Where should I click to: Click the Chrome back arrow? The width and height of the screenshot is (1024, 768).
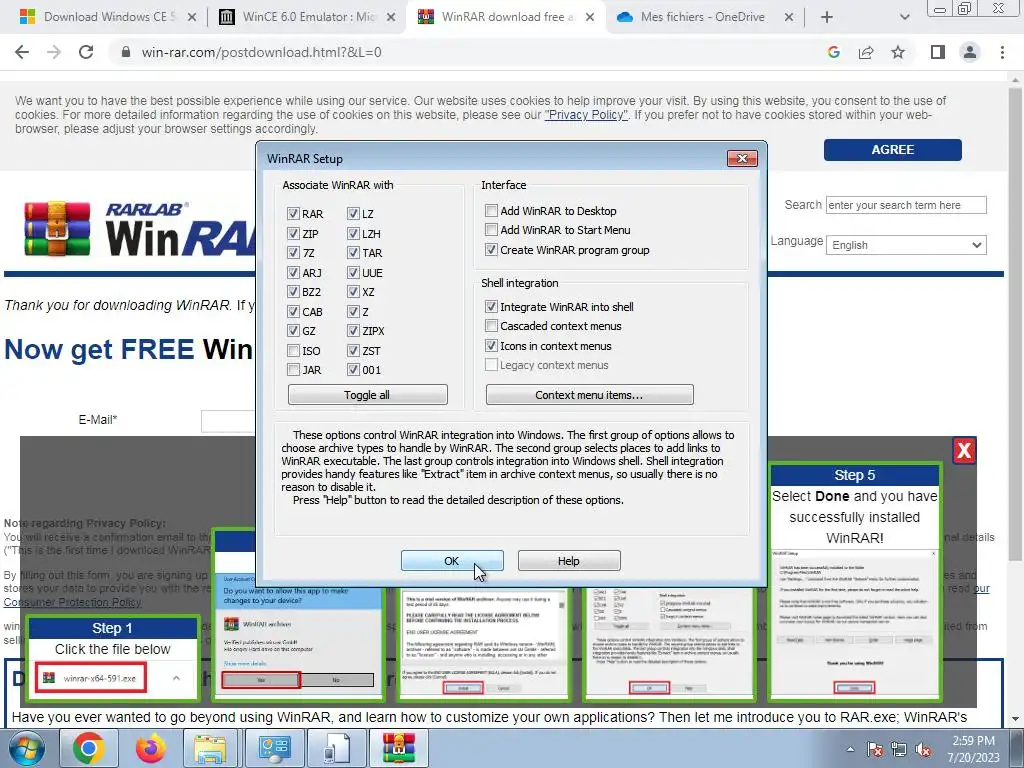(x=22, y=52)
